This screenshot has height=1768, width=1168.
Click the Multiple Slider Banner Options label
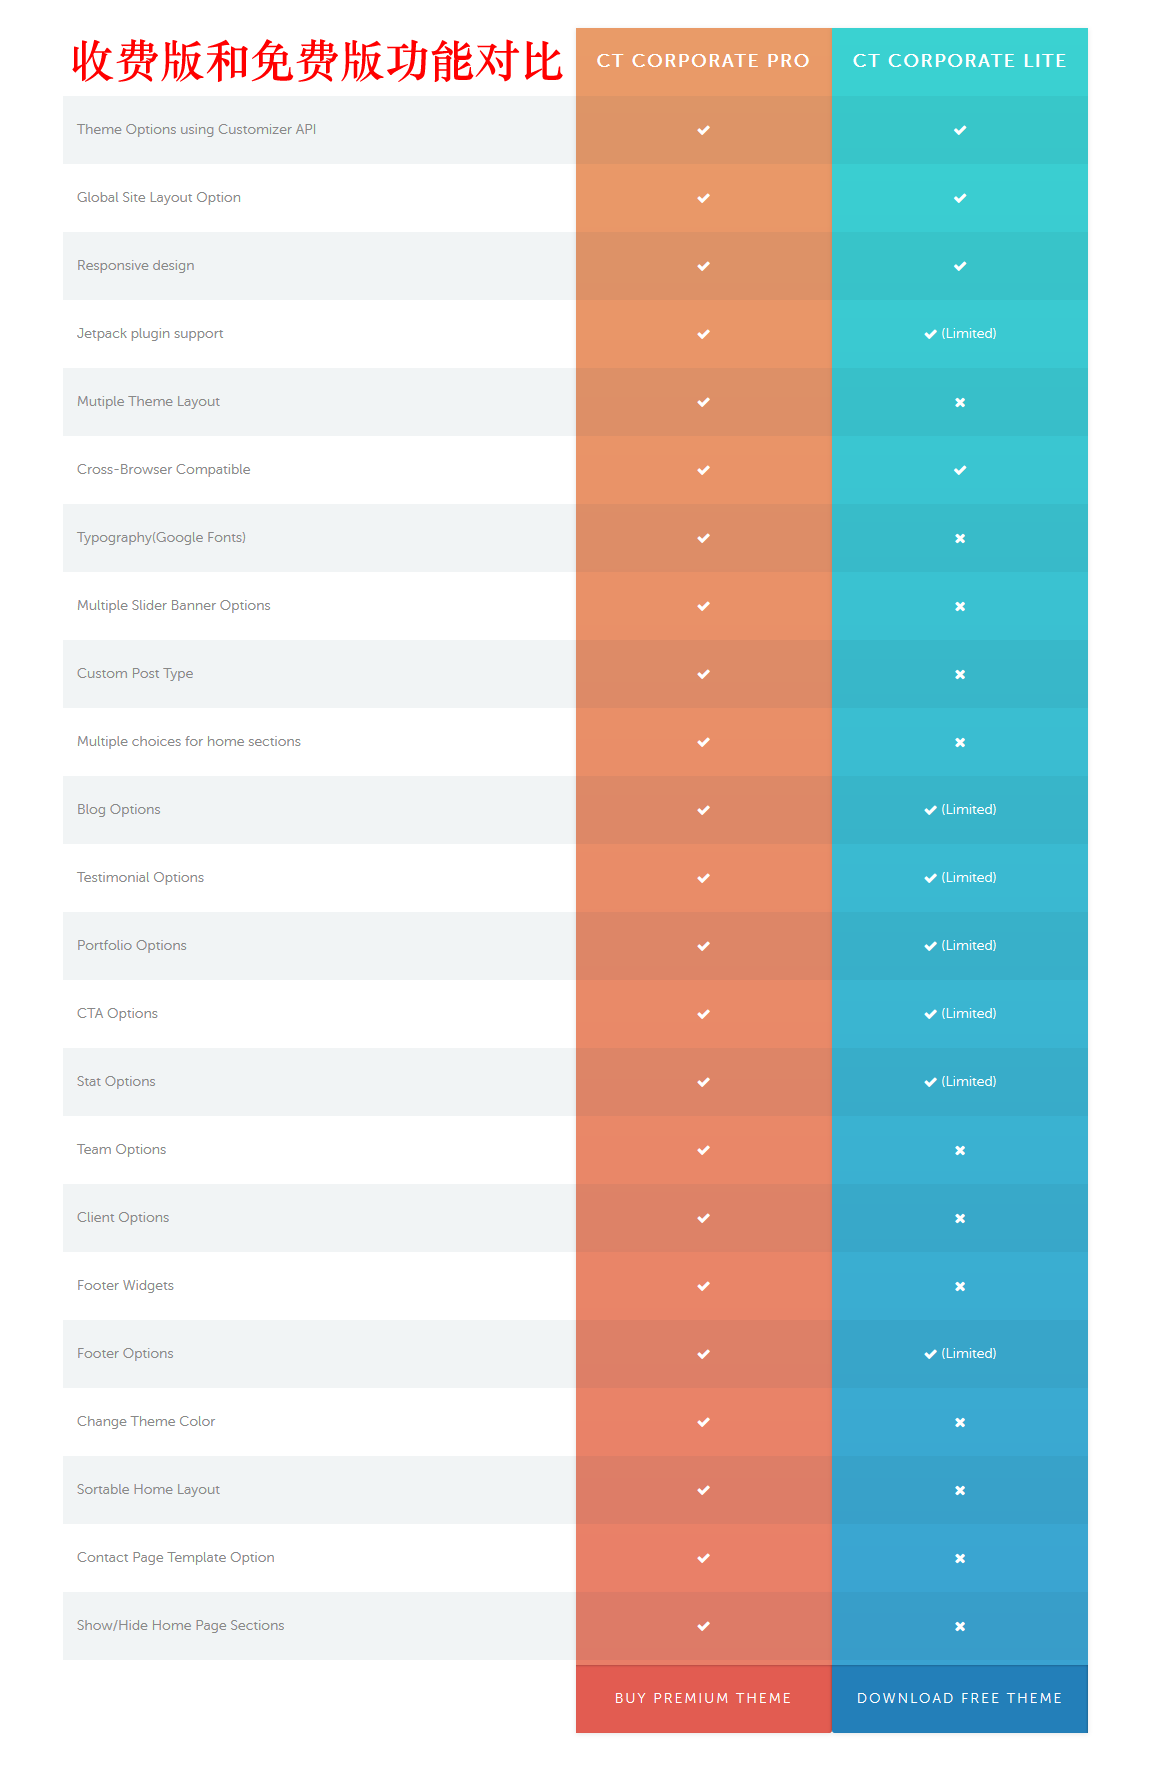[x=173, y=606]
